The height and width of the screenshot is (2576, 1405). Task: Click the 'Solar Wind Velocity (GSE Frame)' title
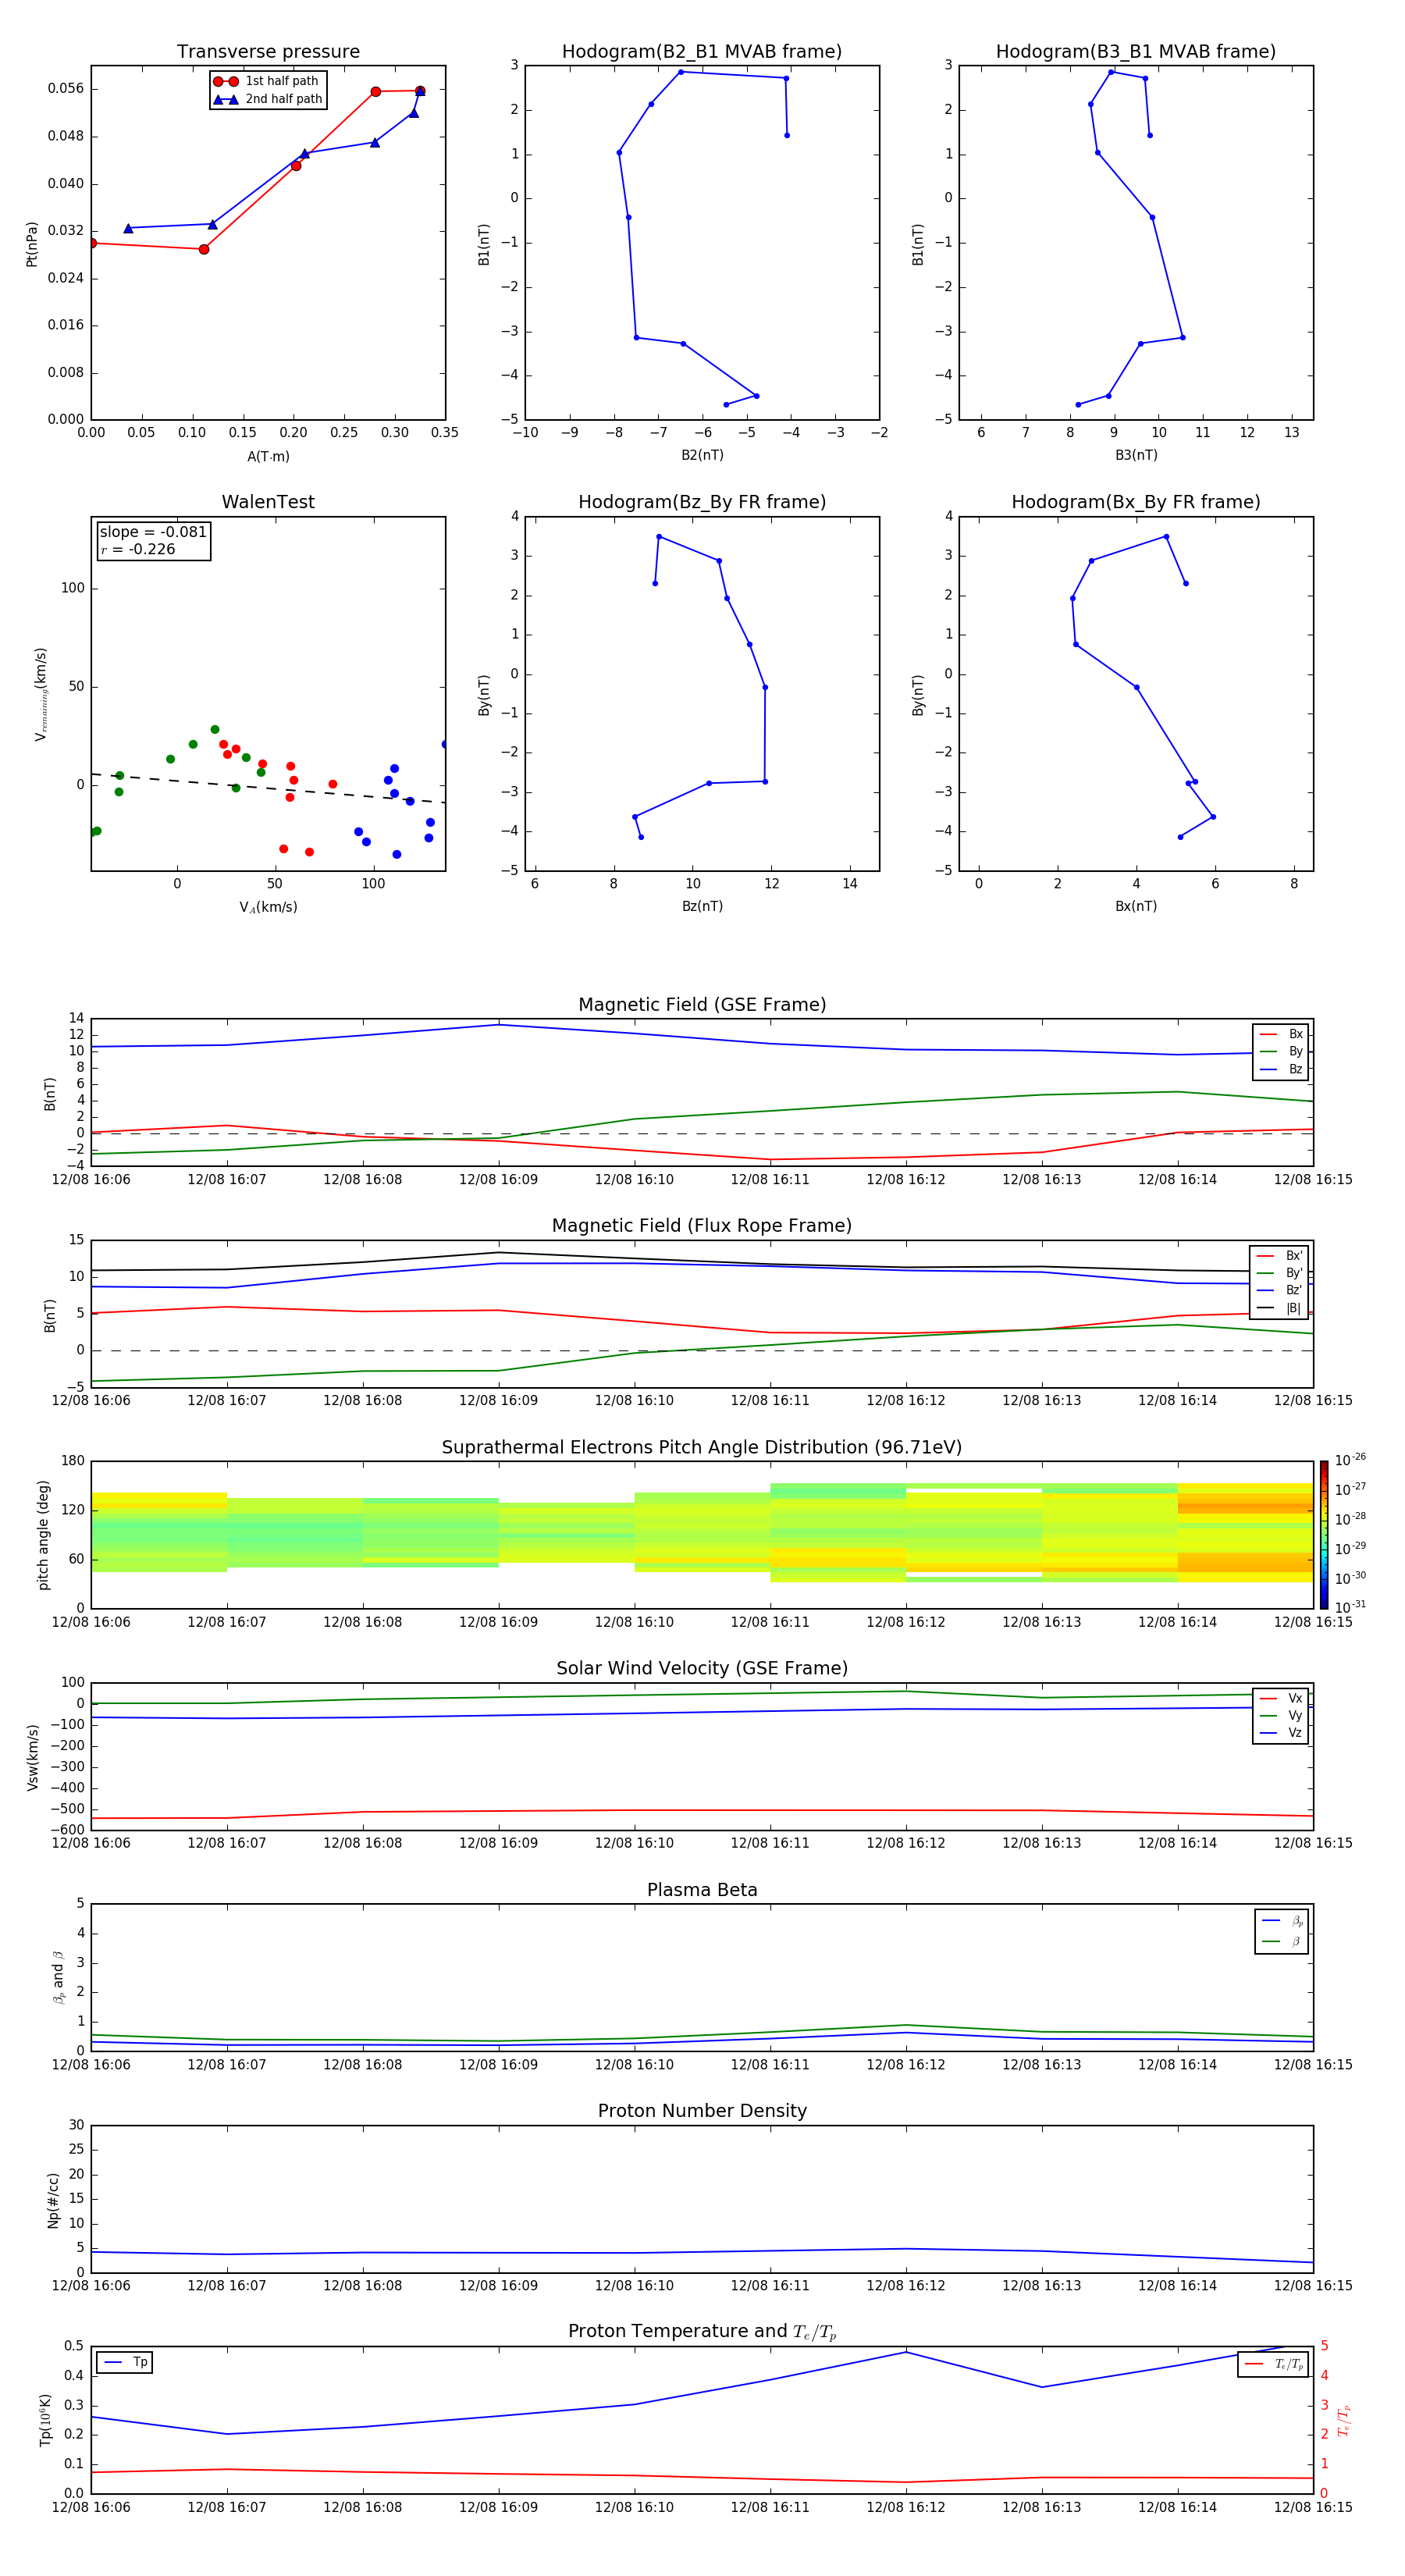(x=702, y=1669)
